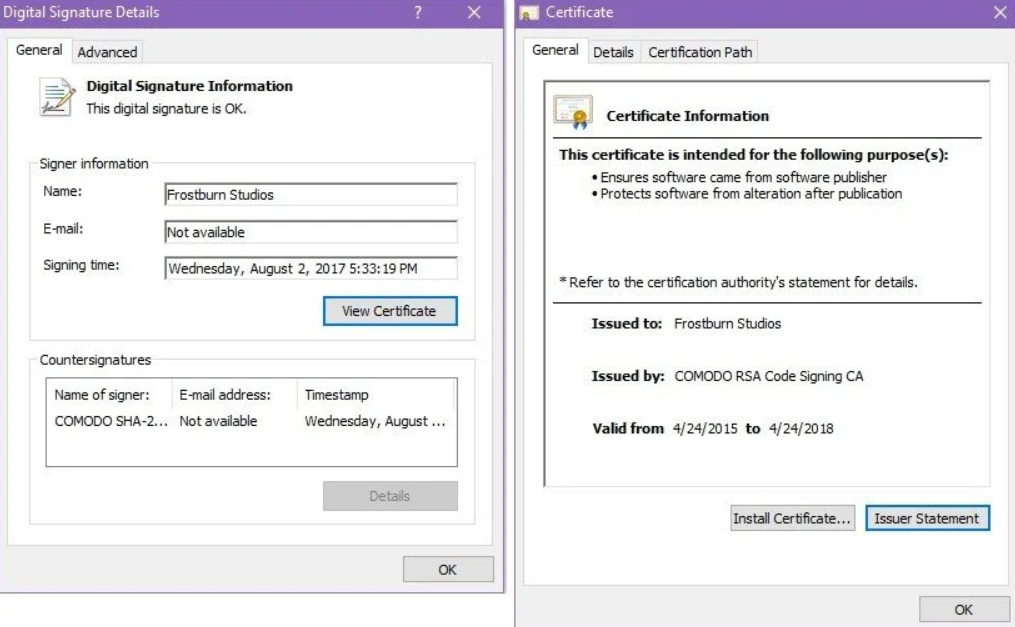
Task: Click the digital signature document icon
Action: [x=57, y=97]
